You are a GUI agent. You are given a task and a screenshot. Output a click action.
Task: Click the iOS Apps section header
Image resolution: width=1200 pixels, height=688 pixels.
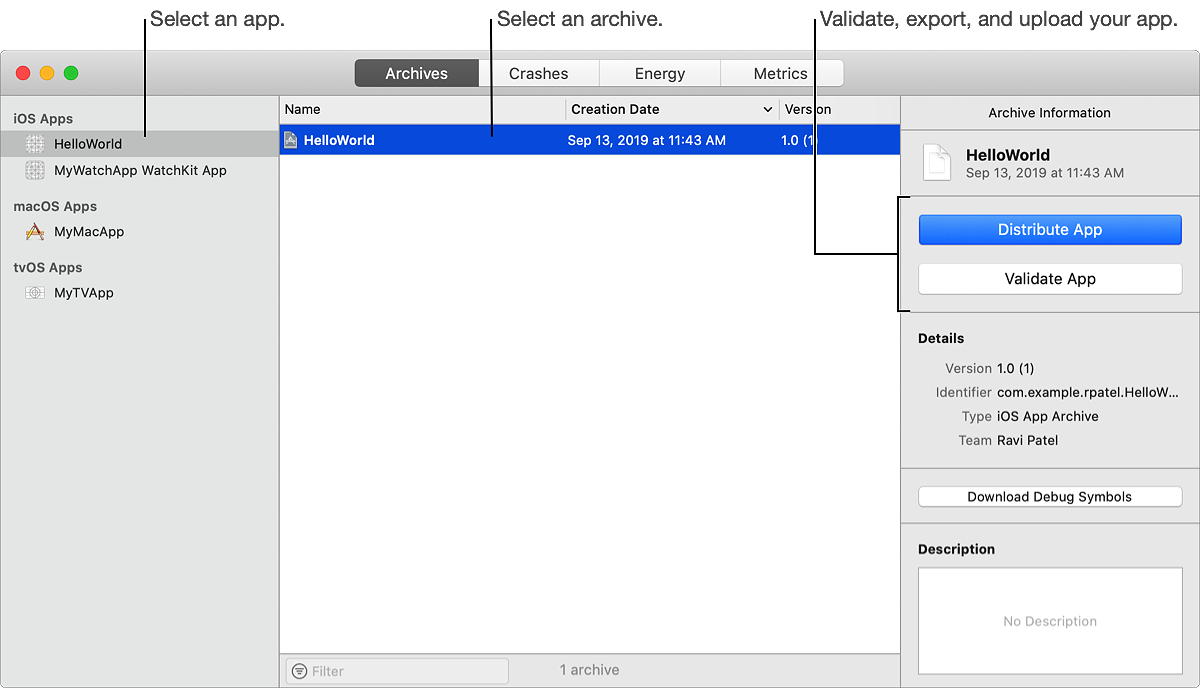[43, 119]
